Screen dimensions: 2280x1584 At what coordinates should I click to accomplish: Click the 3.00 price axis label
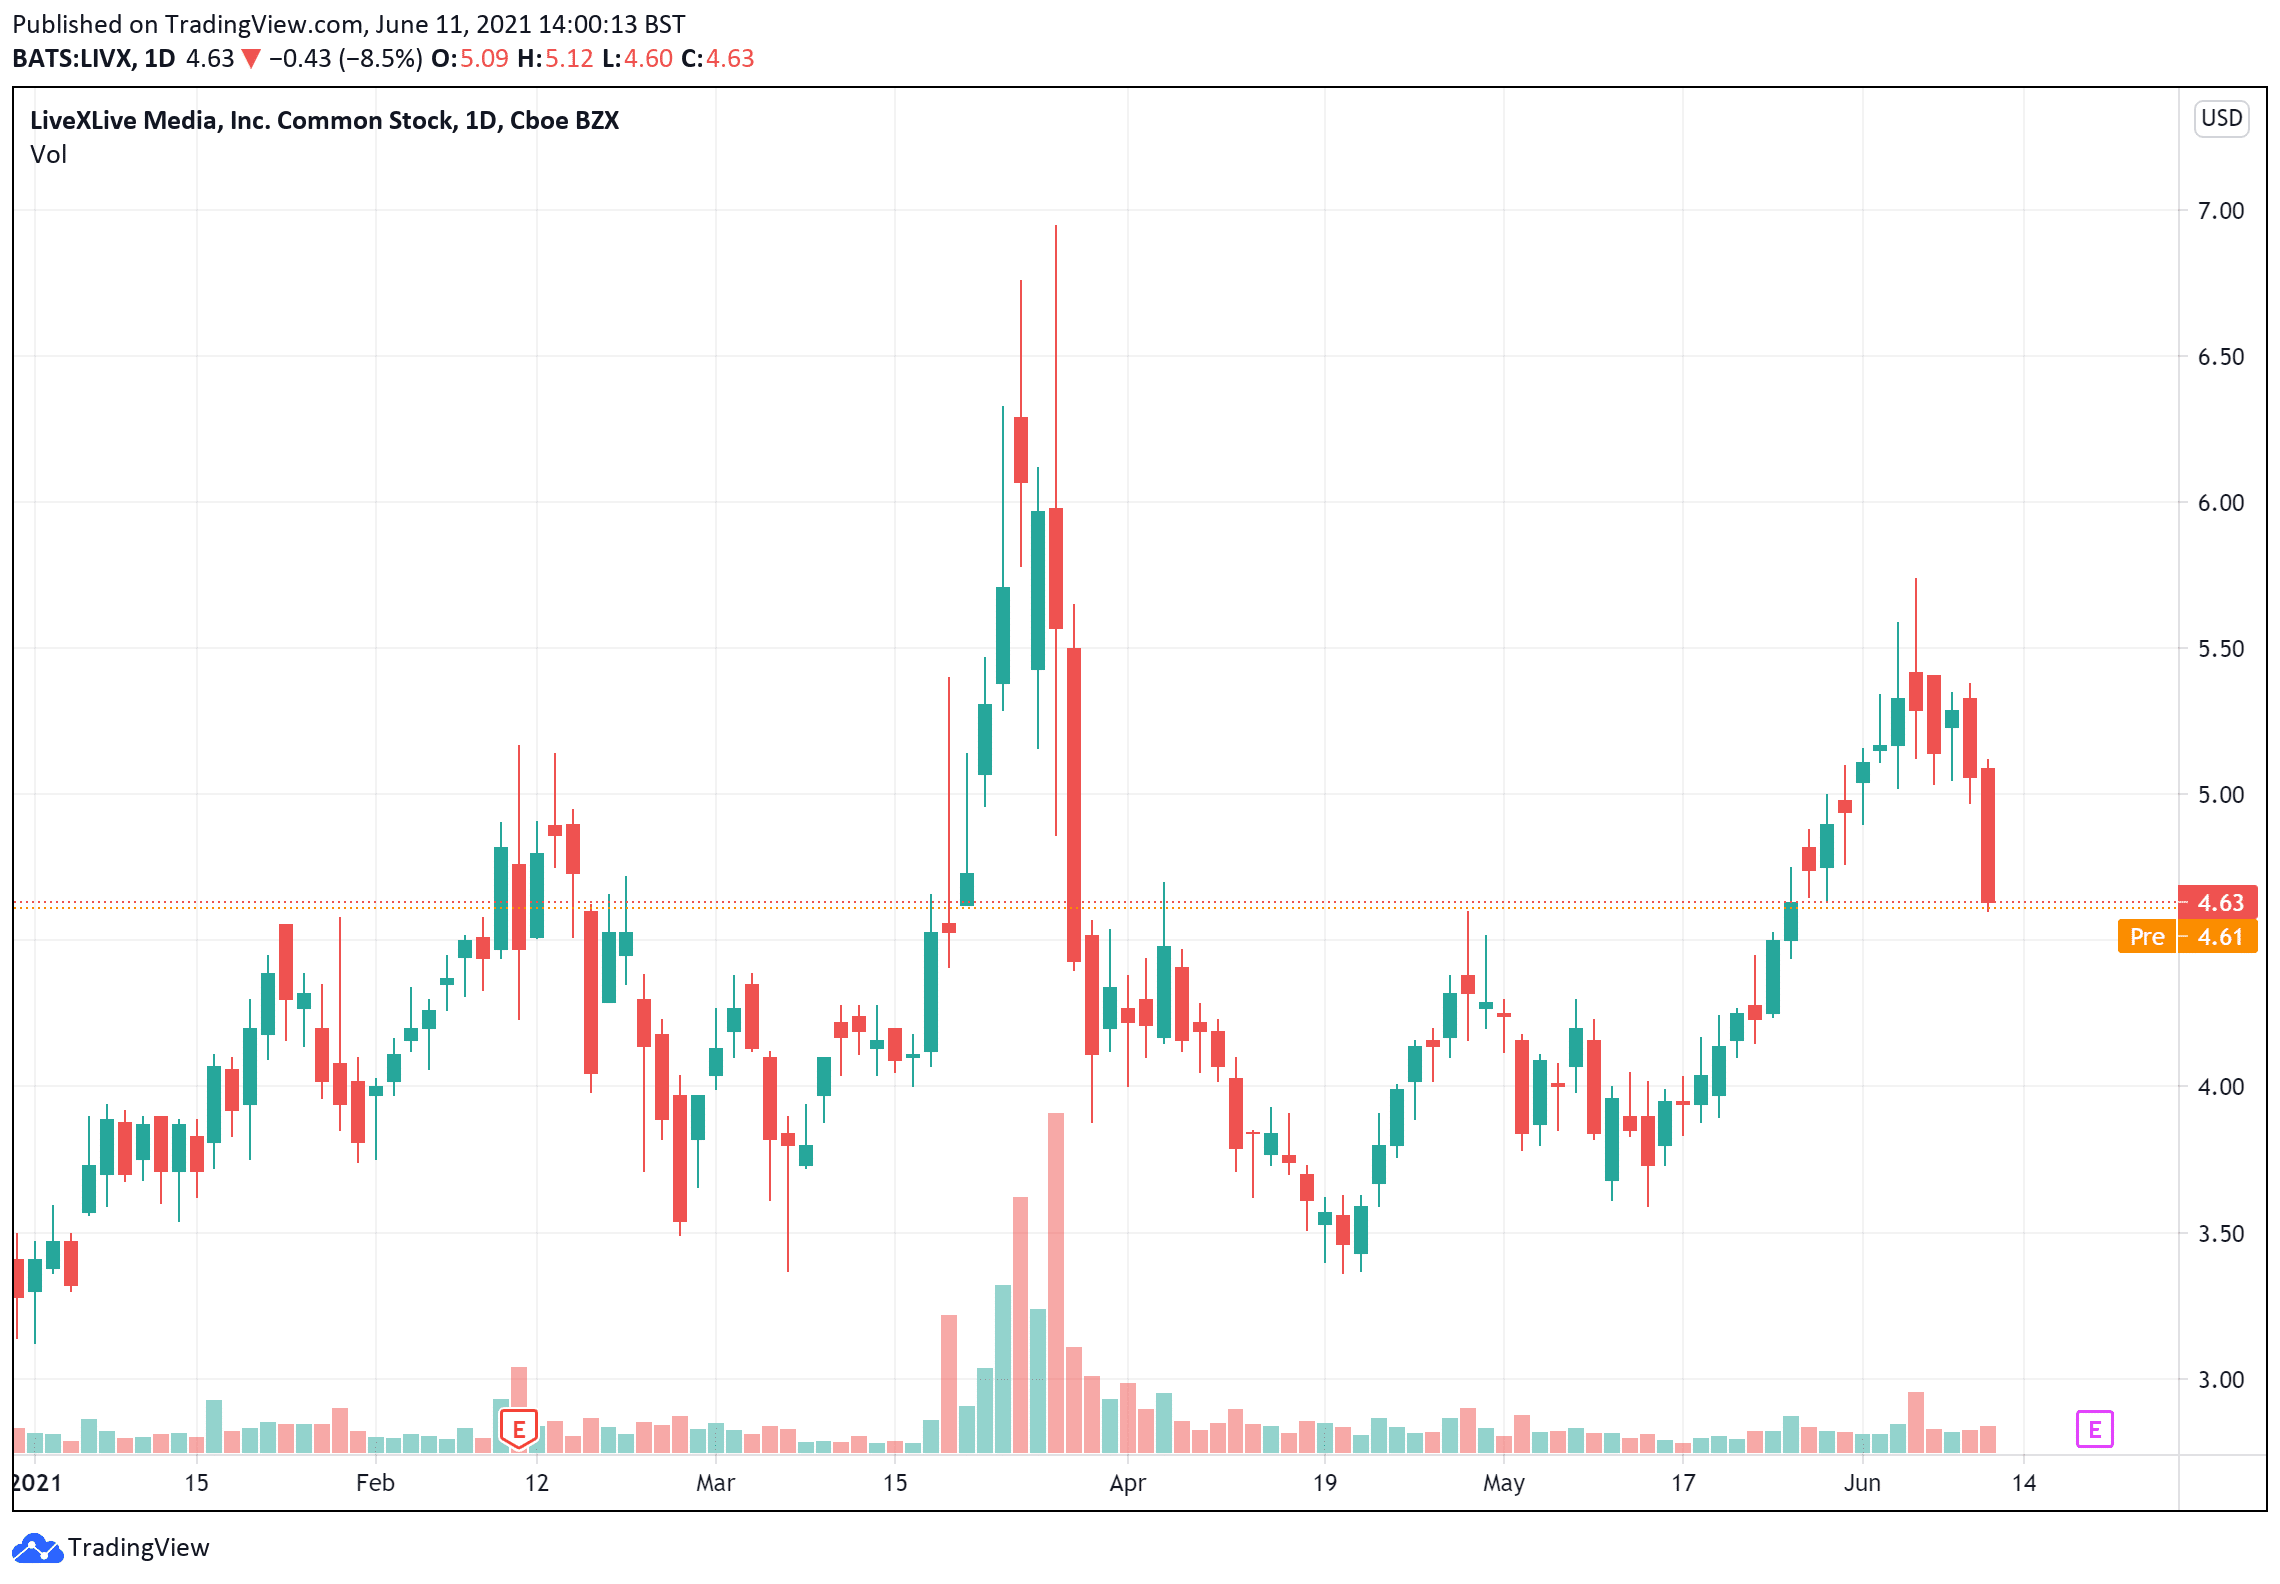coord(2220,1380)
